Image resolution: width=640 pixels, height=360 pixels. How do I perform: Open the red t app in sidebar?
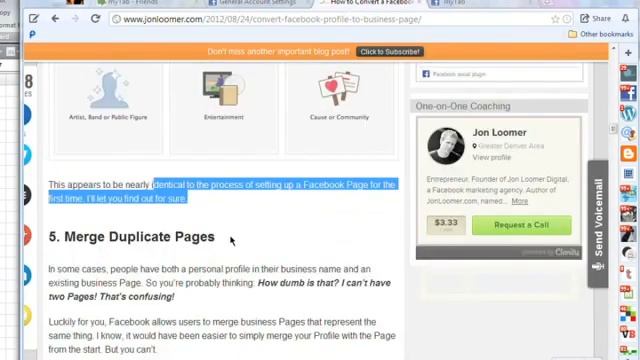(628, 273)
